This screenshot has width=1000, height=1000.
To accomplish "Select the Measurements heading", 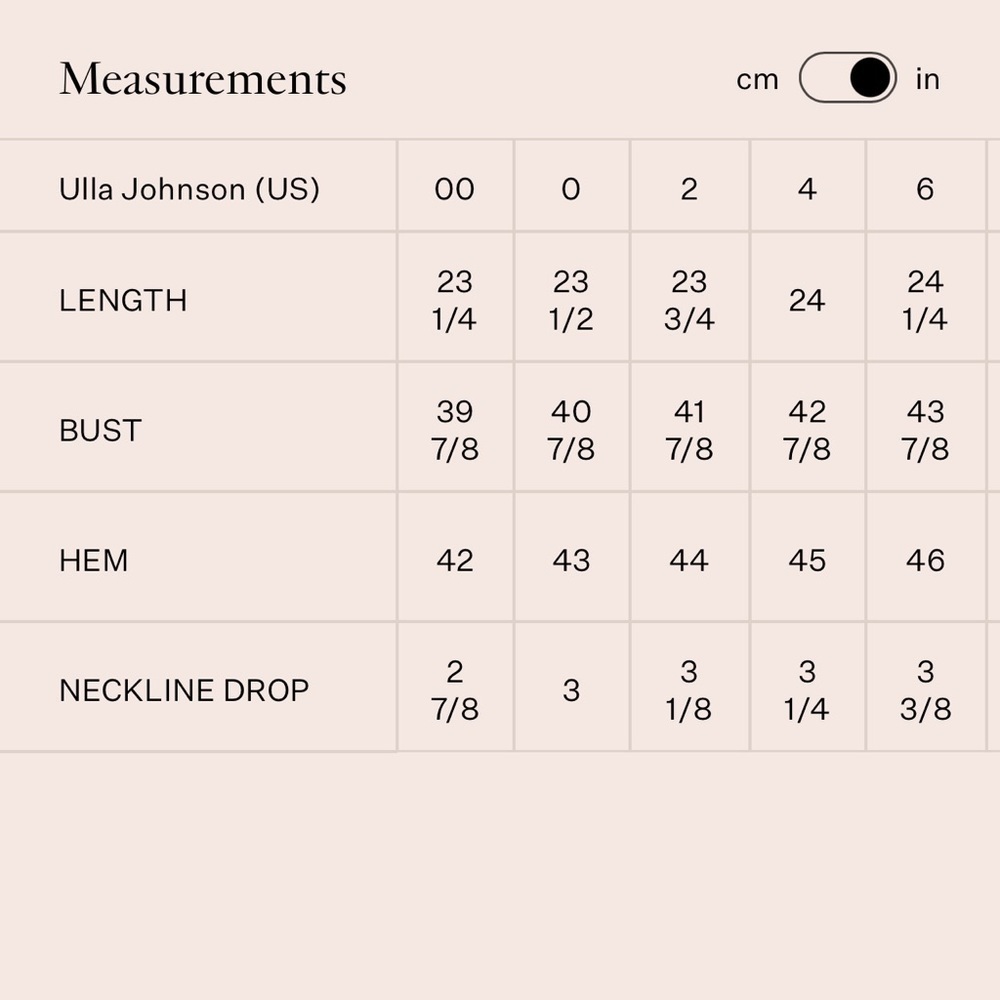I will point(203,78).
